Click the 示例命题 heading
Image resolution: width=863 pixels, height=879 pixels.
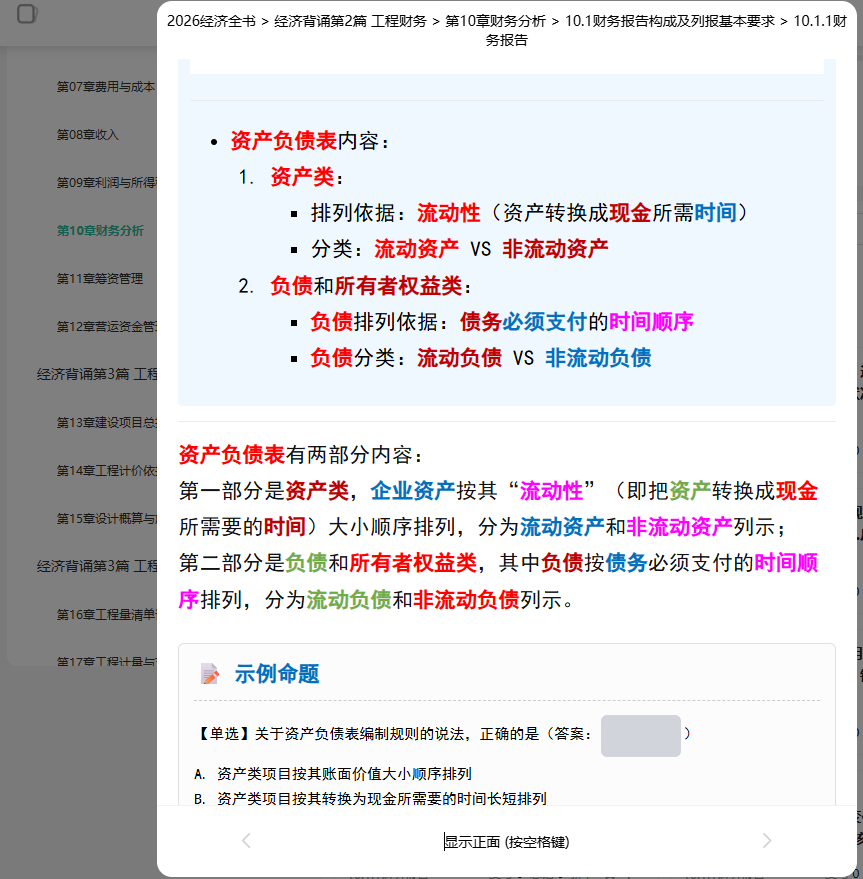click(x=277, y=674)
